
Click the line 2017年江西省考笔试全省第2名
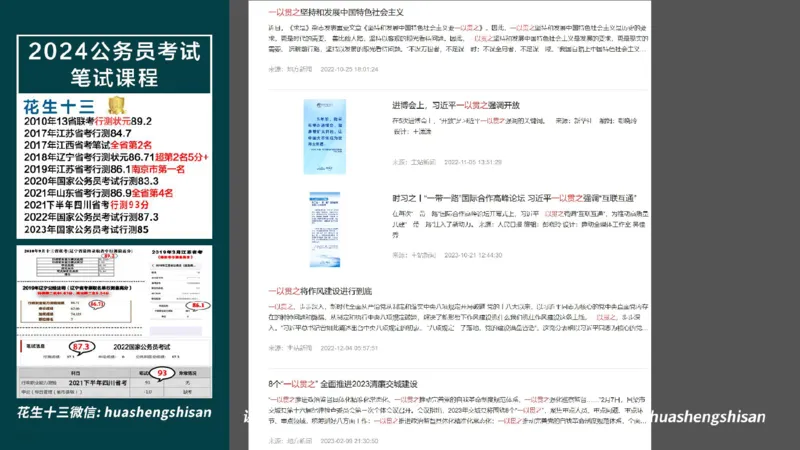pyautogui.click(x=88, y=145)
